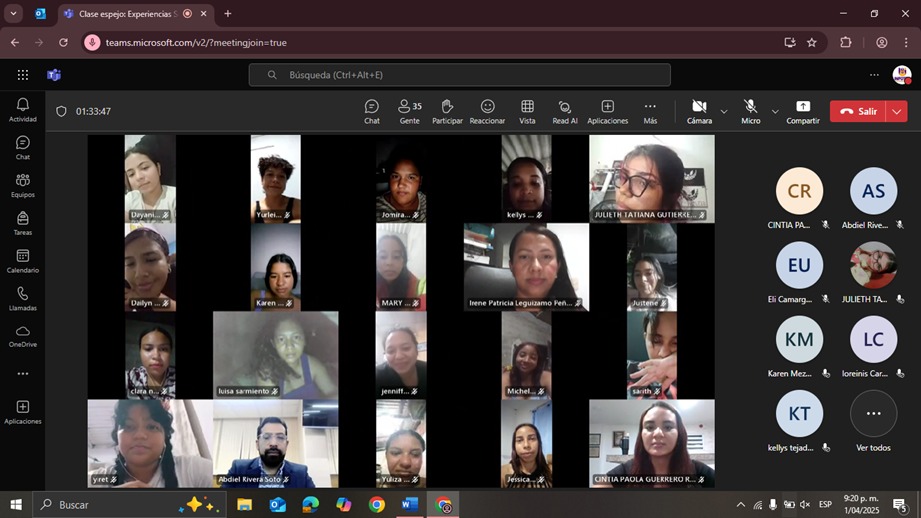921x518 pixels.
Task: Open Word from the Windows taskbar
Action: [409, 505]
